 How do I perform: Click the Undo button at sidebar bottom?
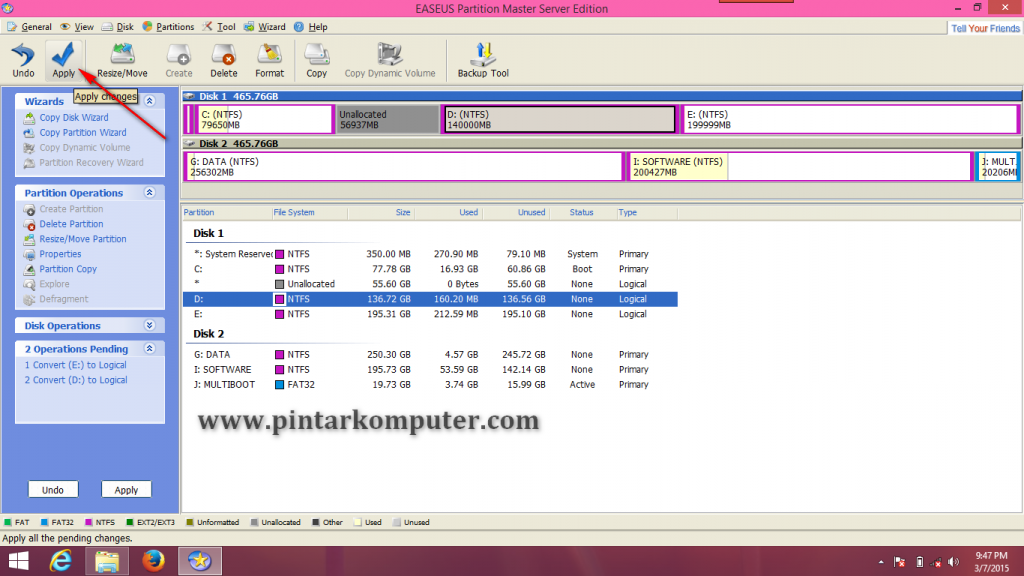[x=53, y=490]
